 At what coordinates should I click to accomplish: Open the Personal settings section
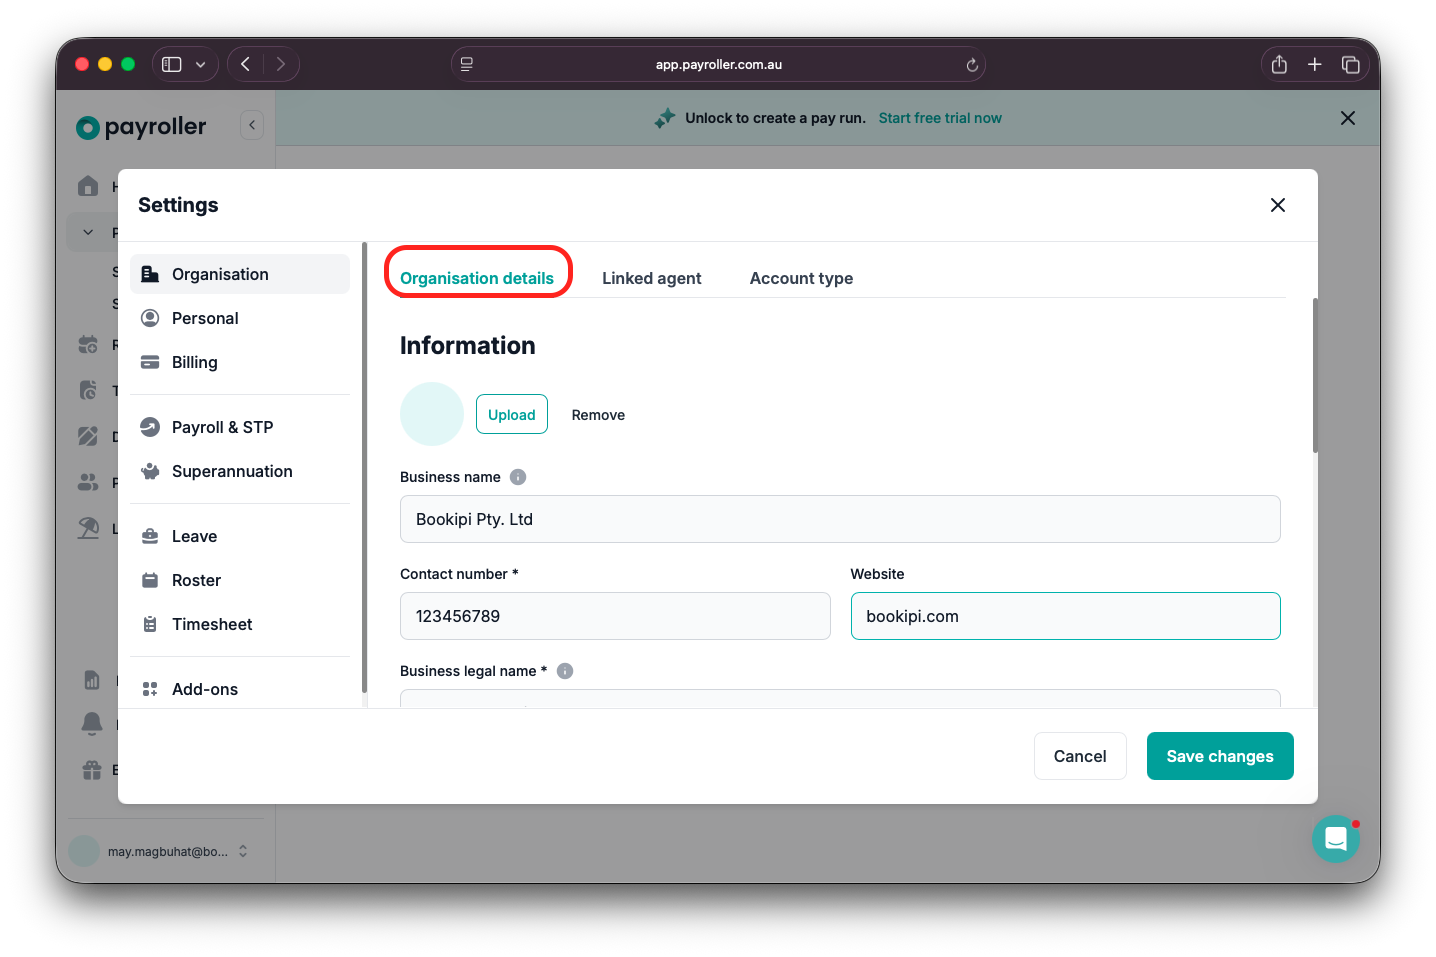tap(240, 318)
